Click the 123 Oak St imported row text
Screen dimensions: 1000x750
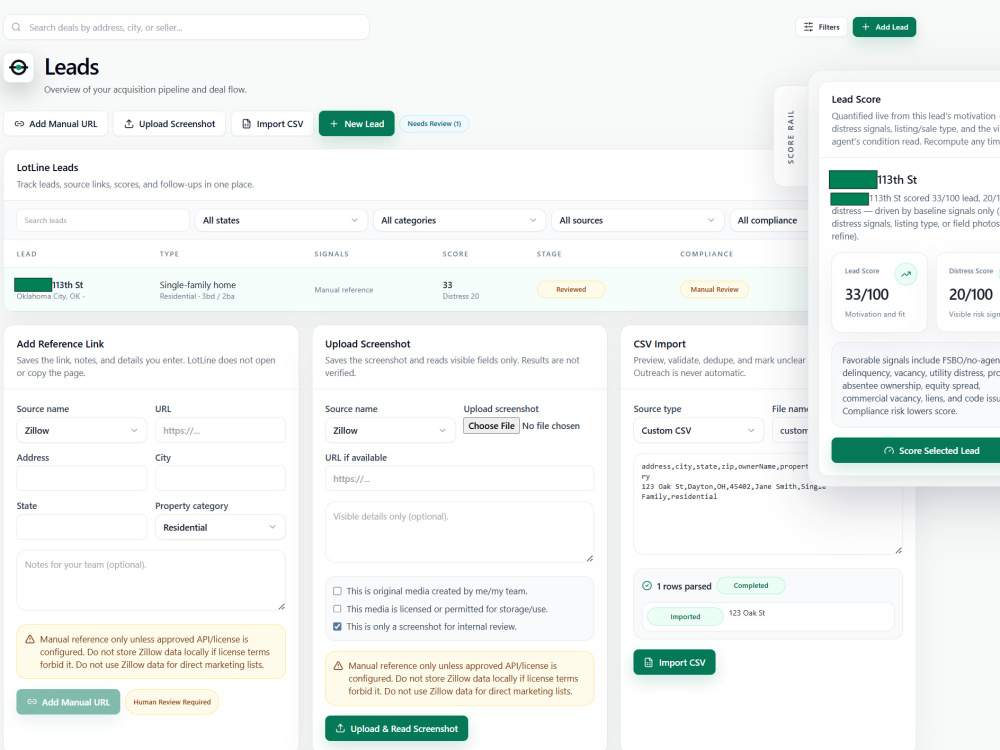pyautogui.click(x=747, y=613)
